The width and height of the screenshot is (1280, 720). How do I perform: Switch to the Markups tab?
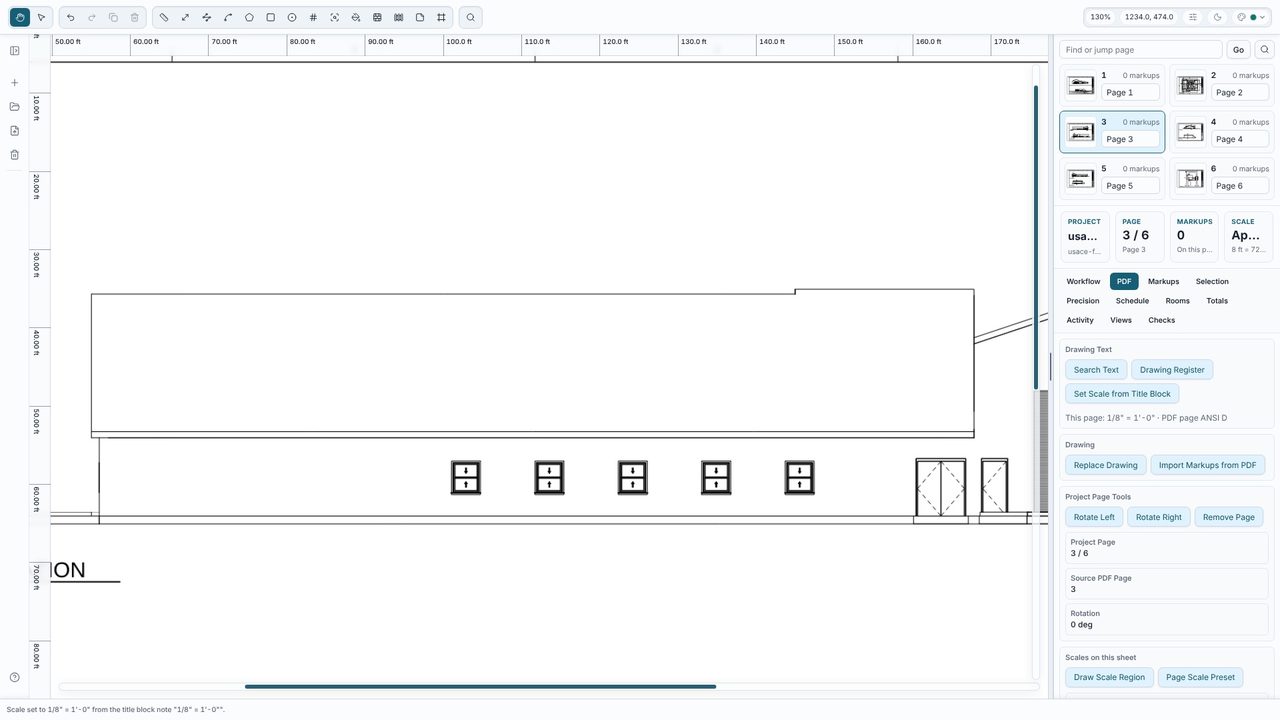1163,282
